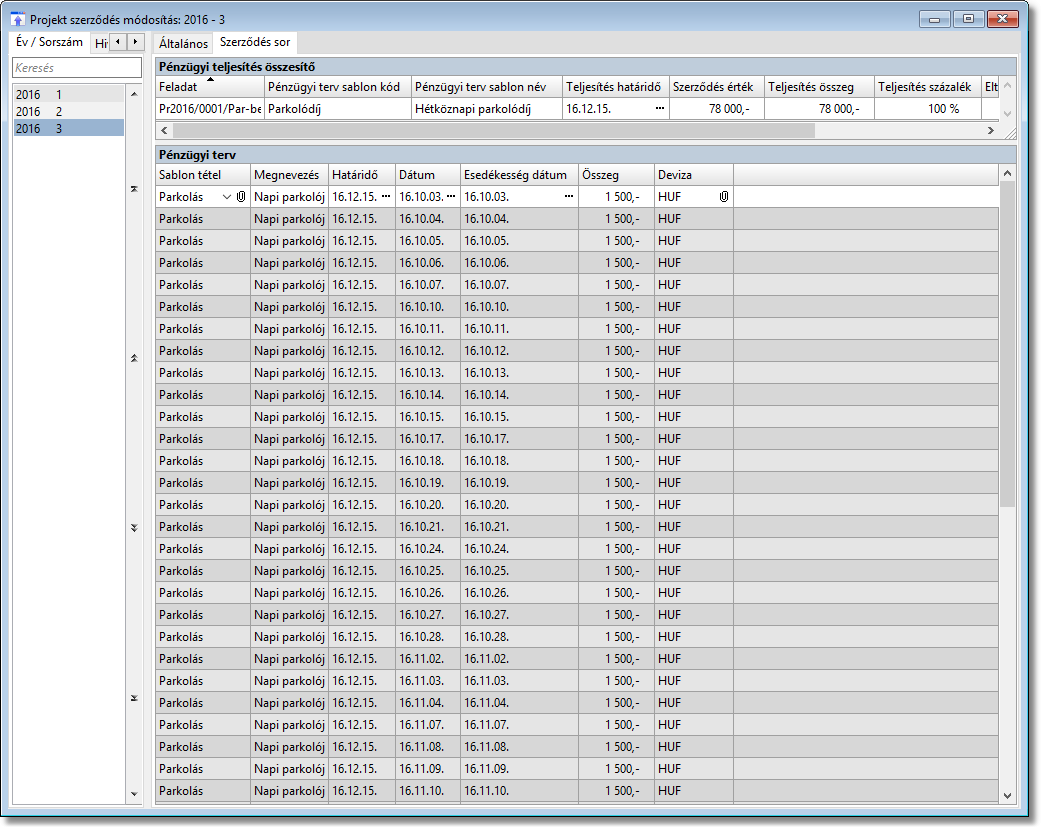This screenshot has height=829, width=1041.
Task: Click HUF cell in the 16.10.28. row
Action: point(694,637)
